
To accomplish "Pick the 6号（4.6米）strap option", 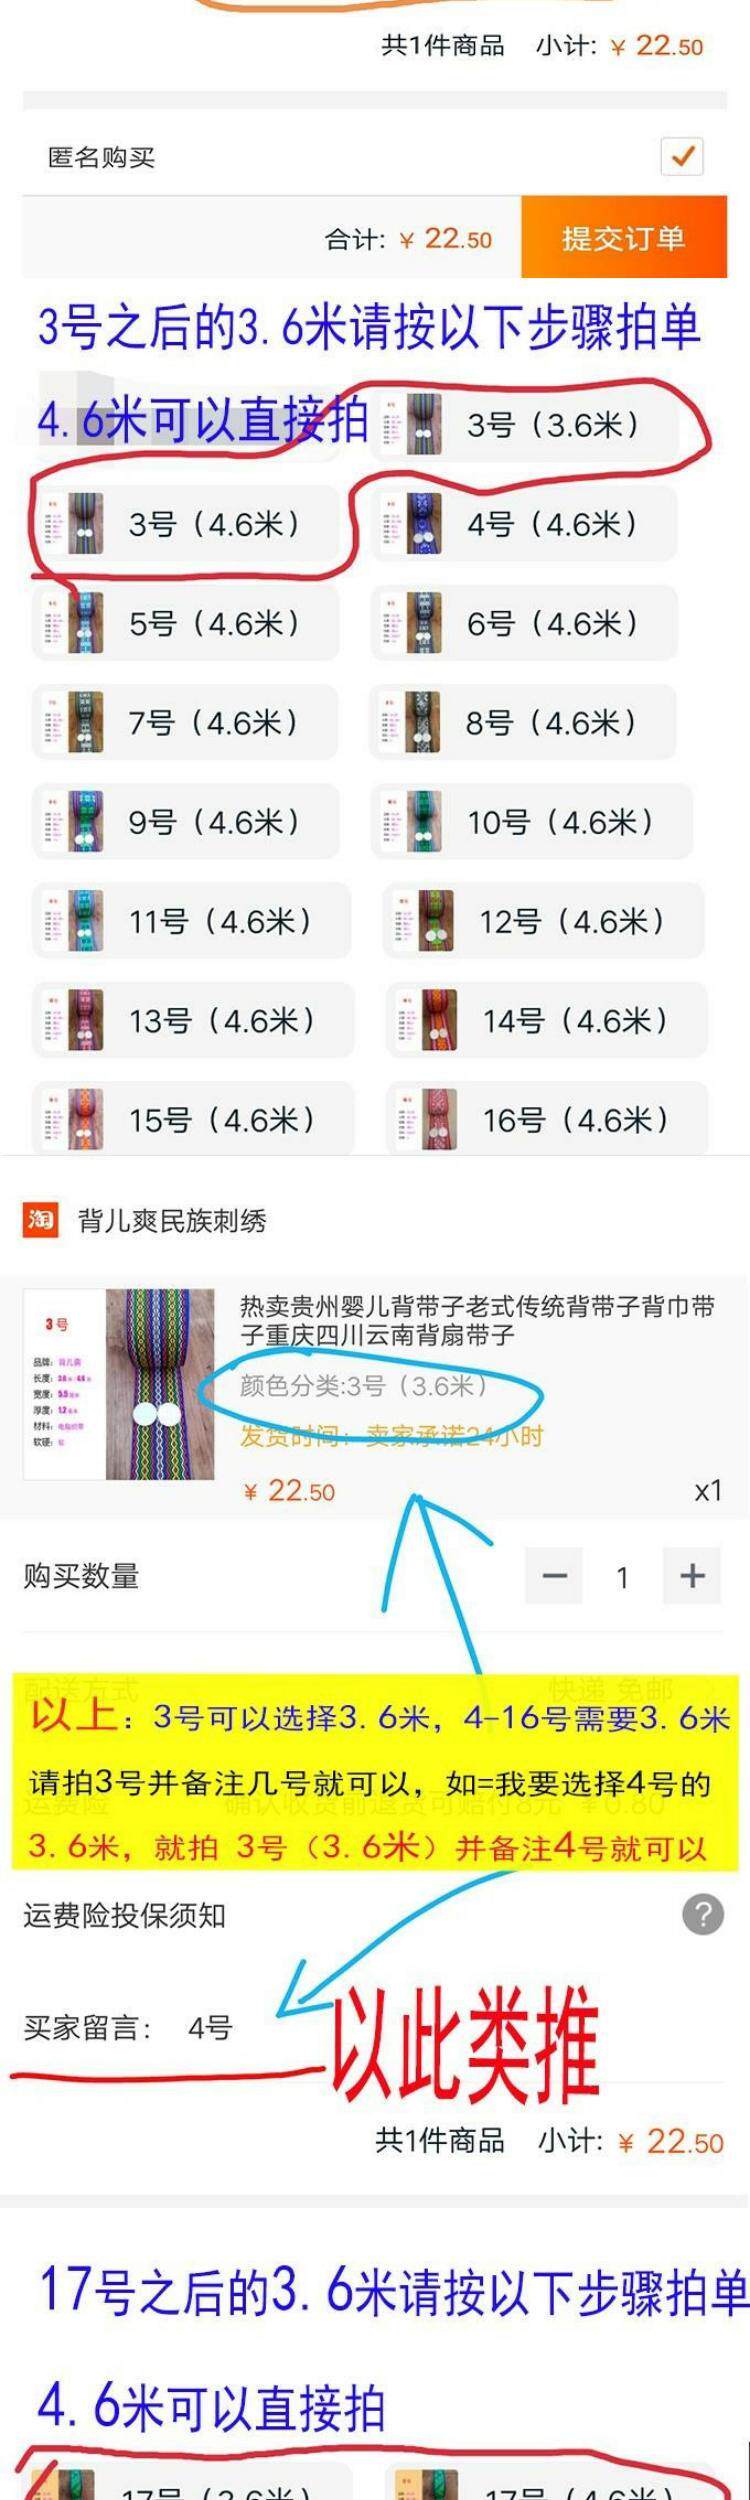I will tap(524, 623).
